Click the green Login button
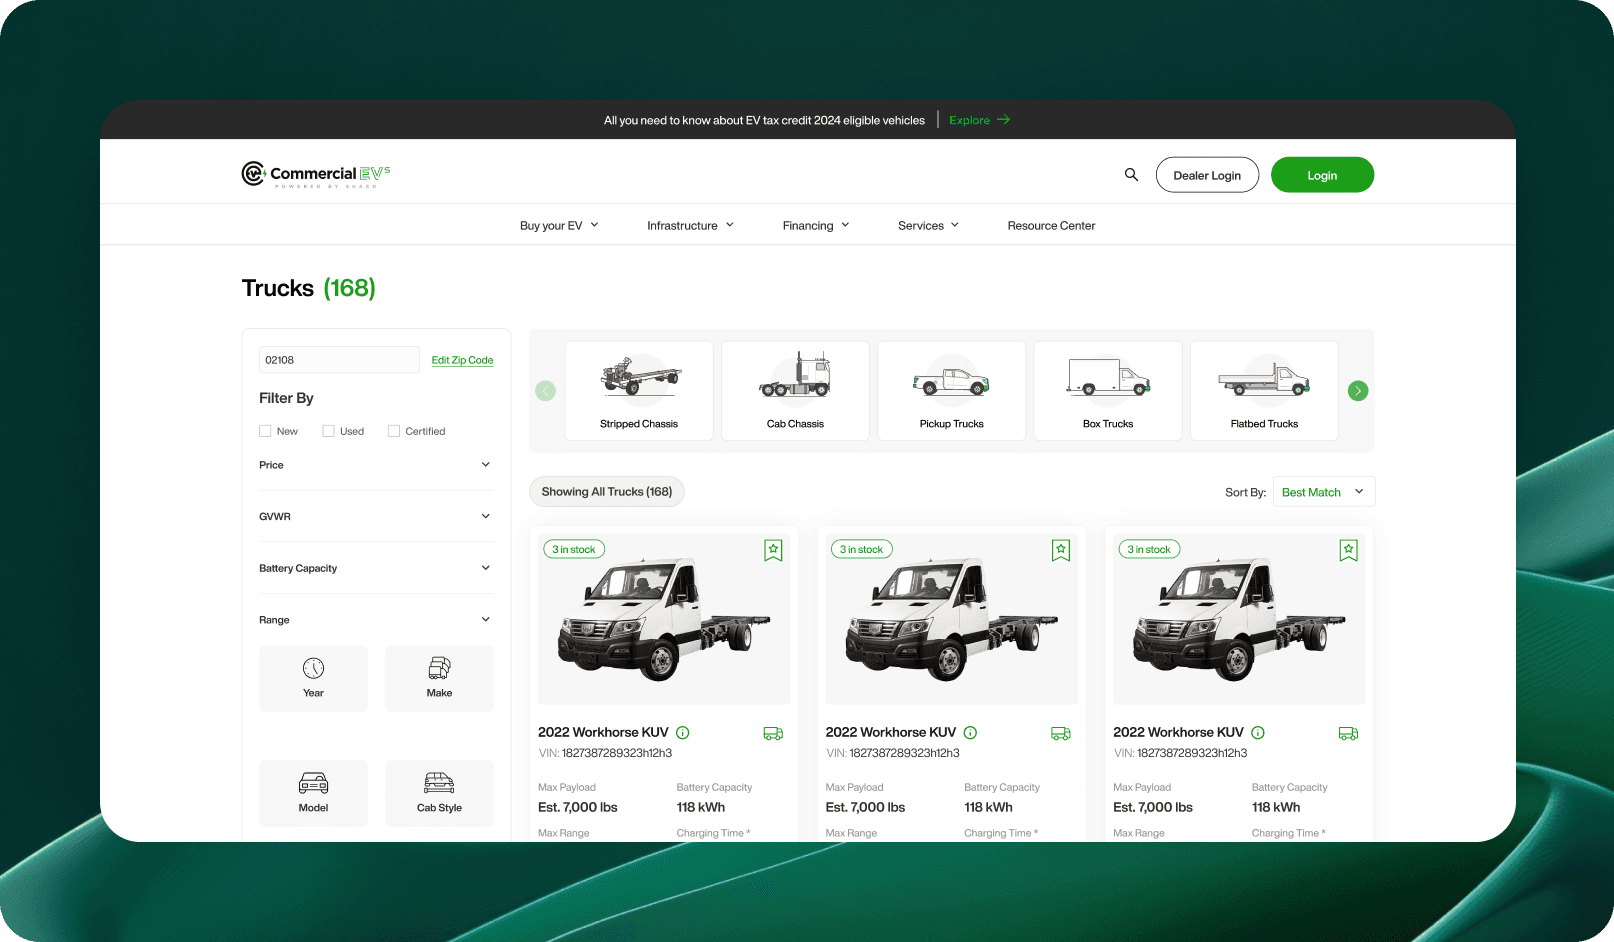This screenshot has height=942, width=1614. [1322, 175]
